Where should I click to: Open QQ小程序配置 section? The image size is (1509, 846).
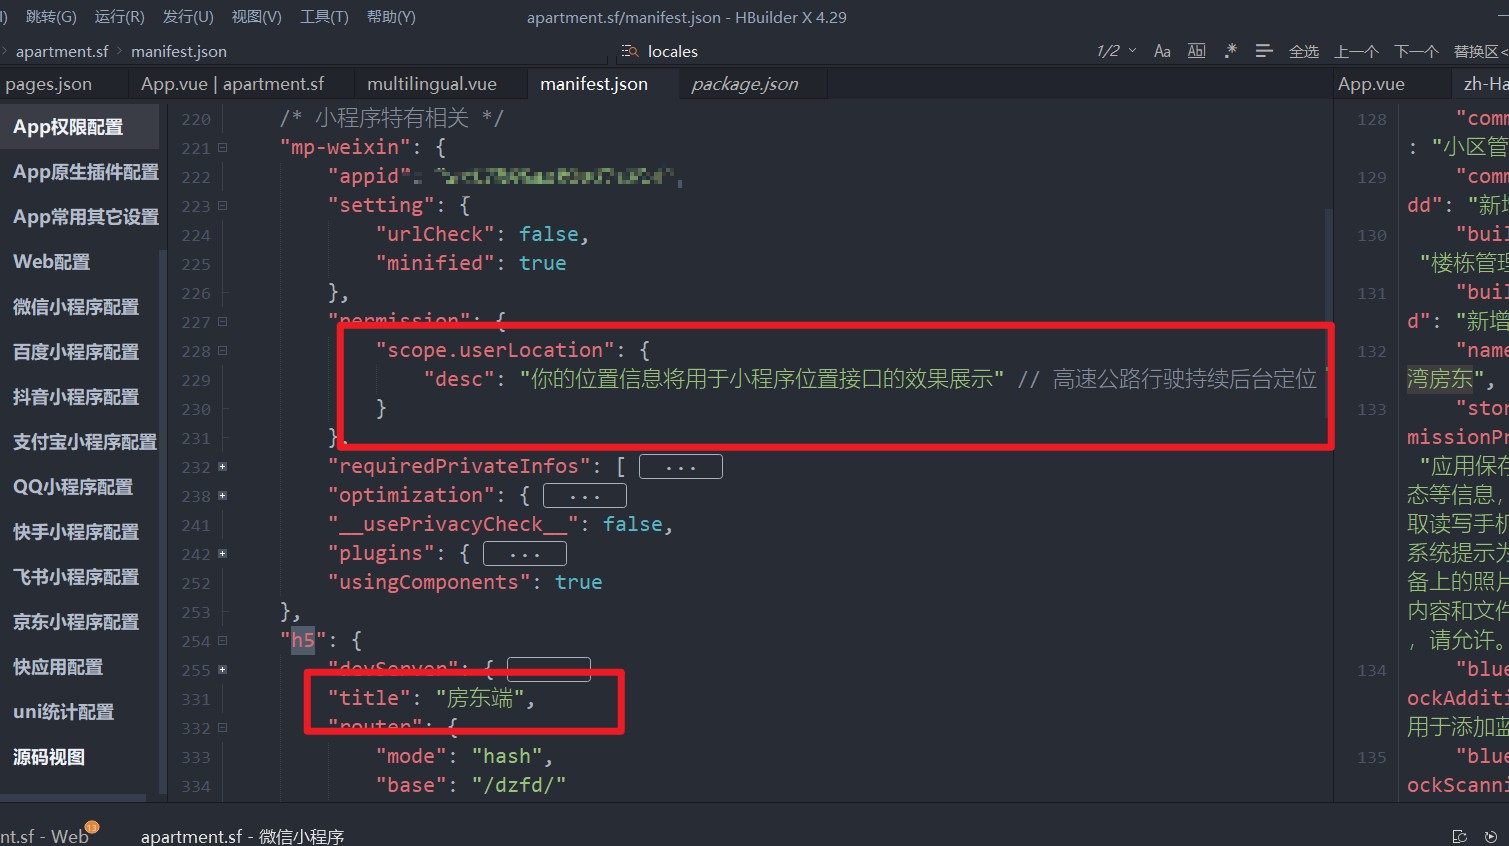tap(79, 487)
